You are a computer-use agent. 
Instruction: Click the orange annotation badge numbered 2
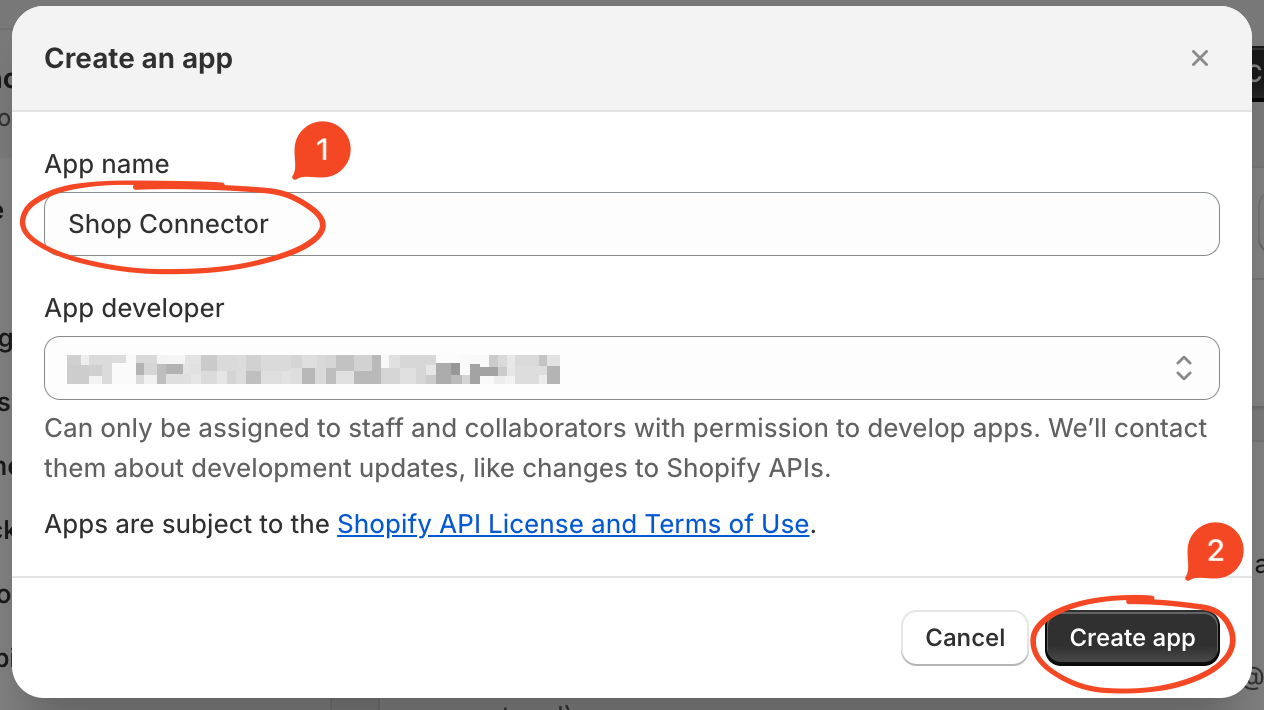(1215, 552)
